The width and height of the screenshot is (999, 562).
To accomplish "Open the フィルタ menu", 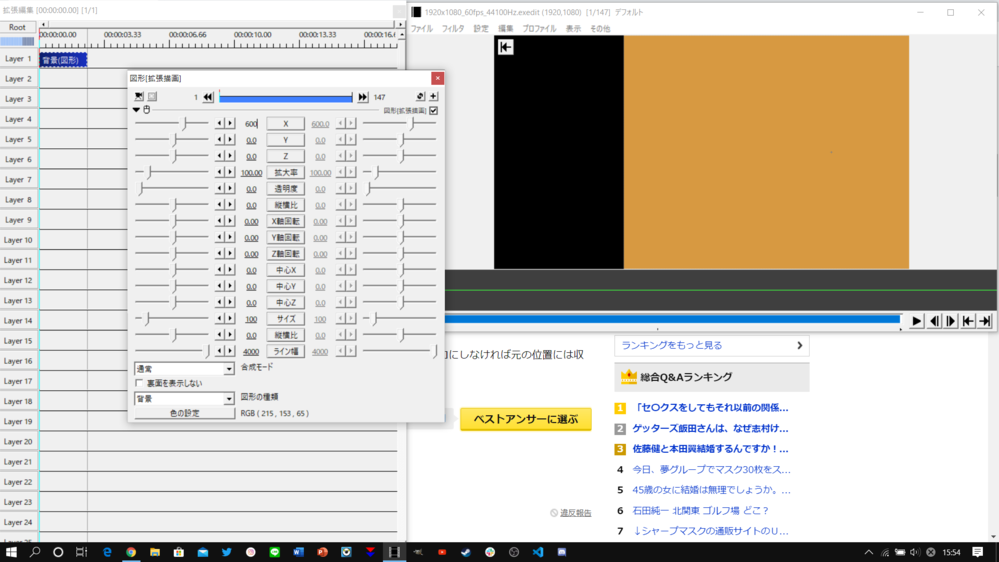I will pos(452,29).
